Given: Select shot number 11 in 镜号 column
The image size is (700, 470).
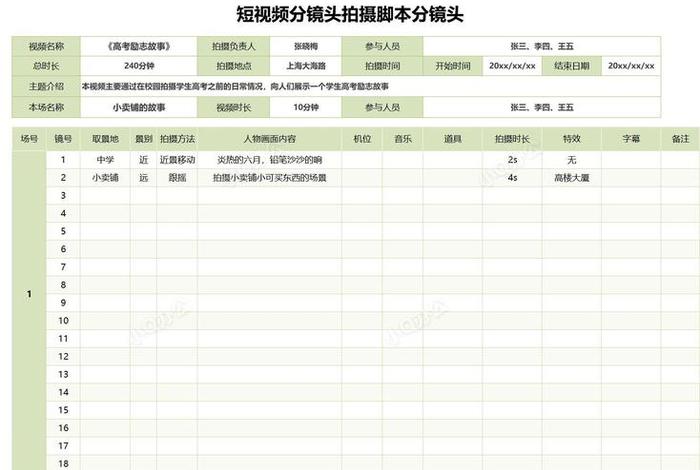Looking at the screenshot, I should pyautogui.click(x=63, y=338).
